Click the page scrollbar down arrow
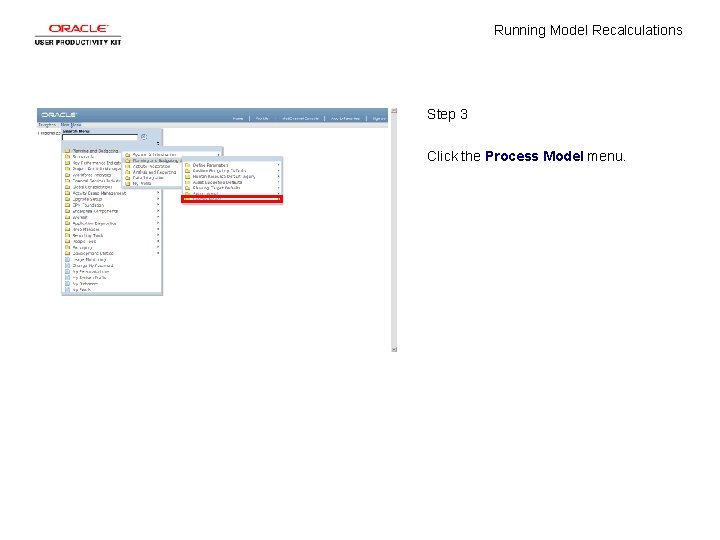 (x=394, y=349)
